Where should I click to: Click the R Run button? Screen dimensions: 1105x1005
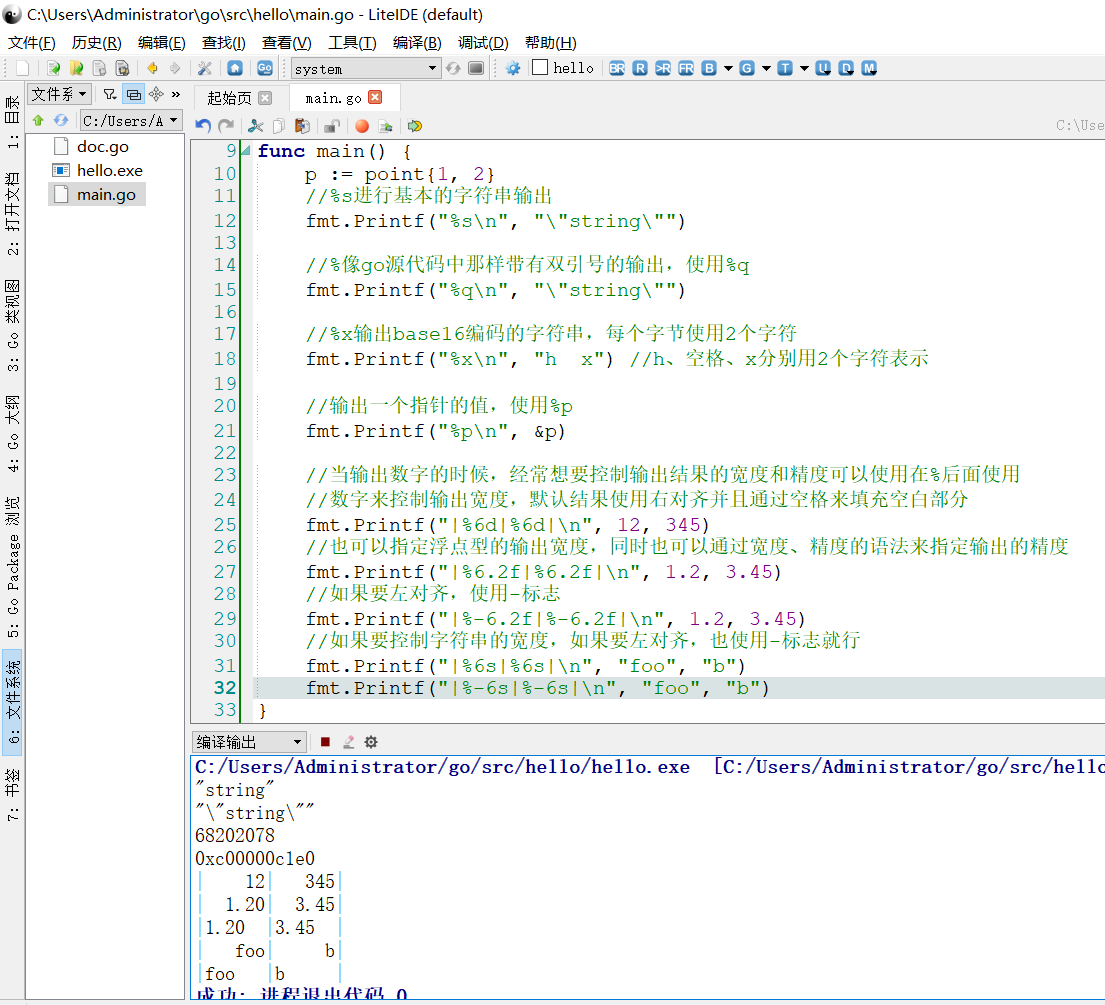pyautogui.click(x=640, y=68)
